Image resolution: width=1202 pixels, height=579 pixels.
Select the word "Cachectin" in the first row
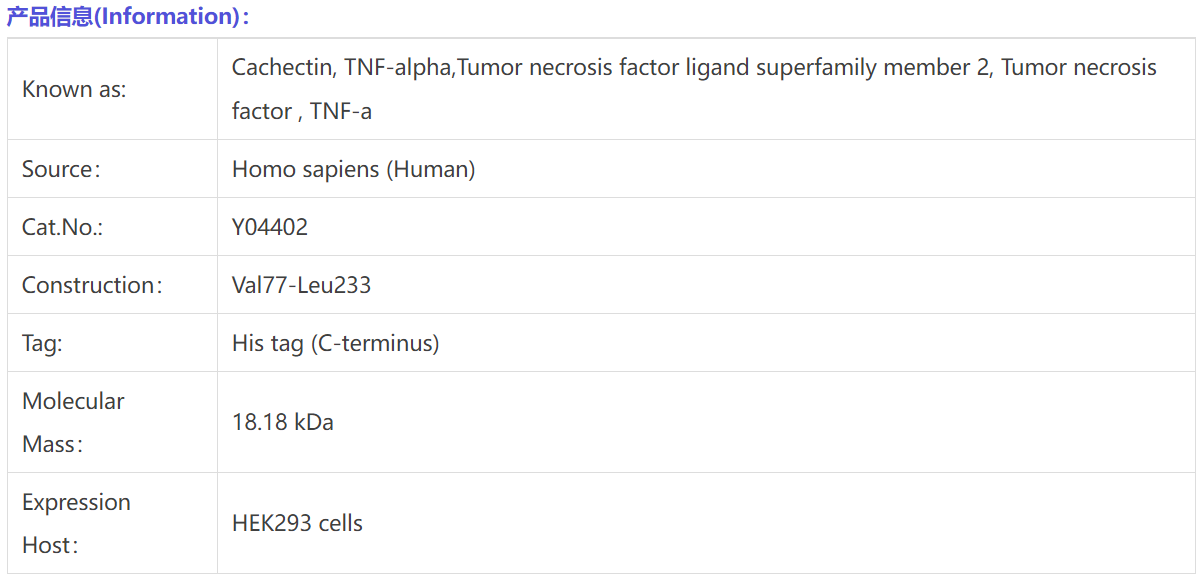pos(280,67)
